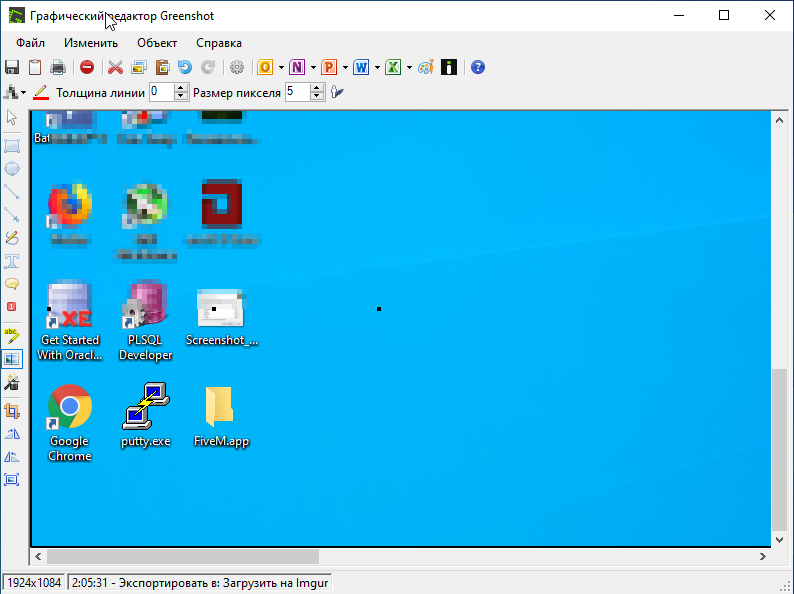The image size is (794, 594).
Task: Copy image to clipboard using clipboard icon
Action: click(x=35, y=67)
